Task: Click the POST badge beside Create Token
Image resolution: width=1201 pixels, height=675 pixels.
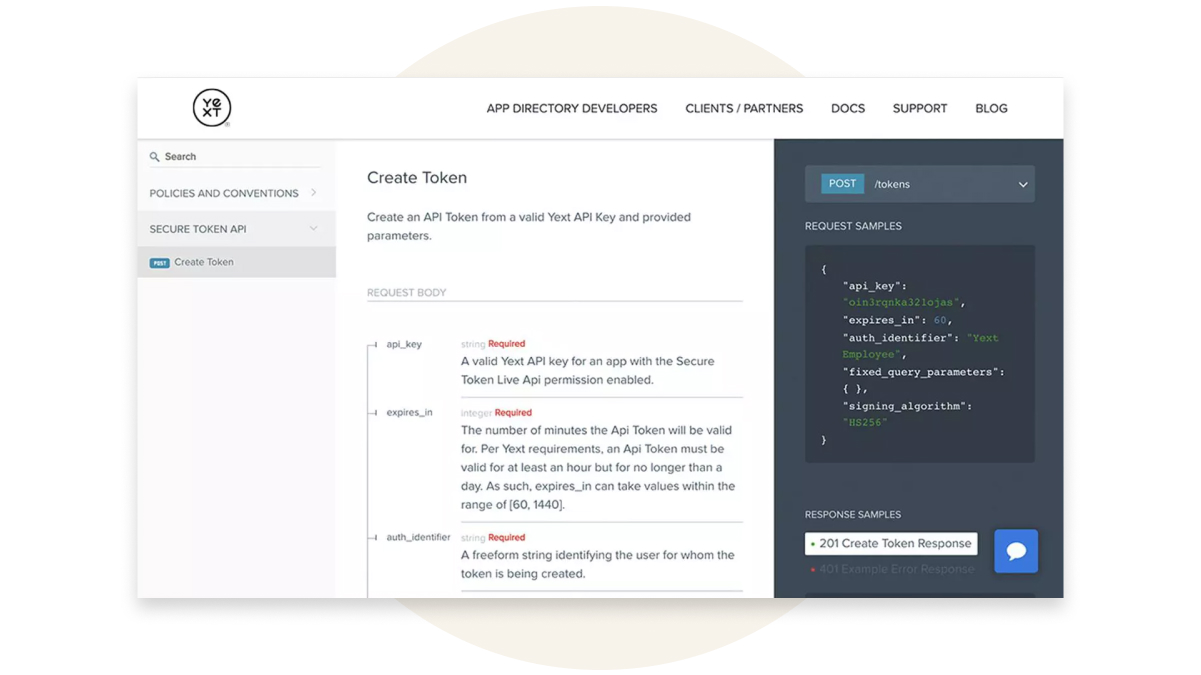Action: pos(160,263)
